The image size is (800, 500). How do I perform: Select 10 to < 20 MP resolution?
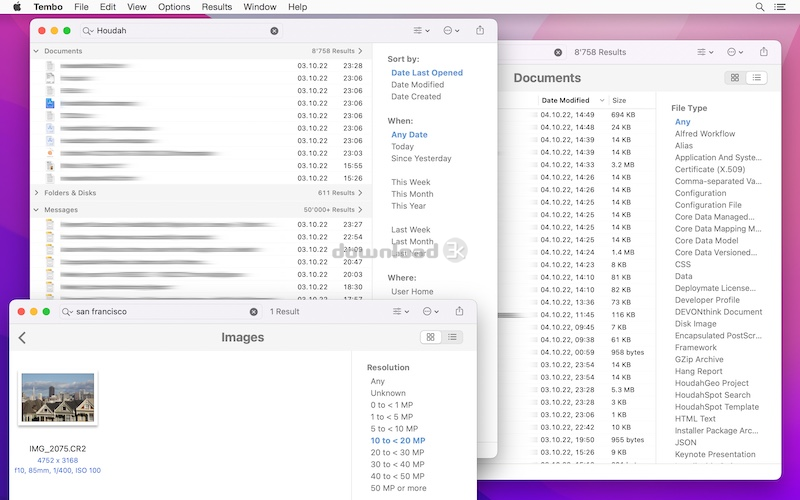tap(398, 440)
